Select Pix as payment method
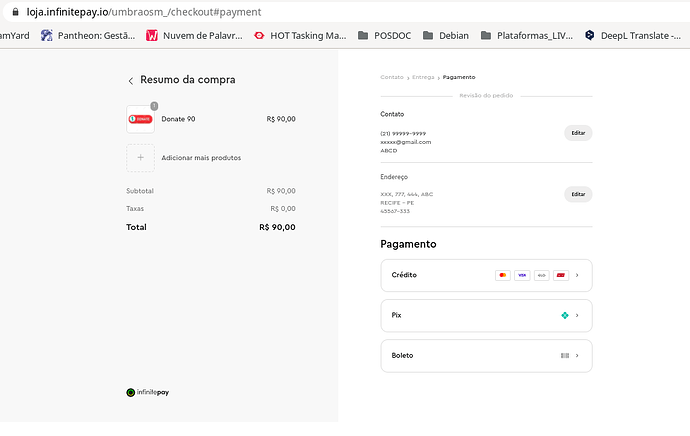Image resolution: width=690 pixels, height=436 pixels. 486,315
